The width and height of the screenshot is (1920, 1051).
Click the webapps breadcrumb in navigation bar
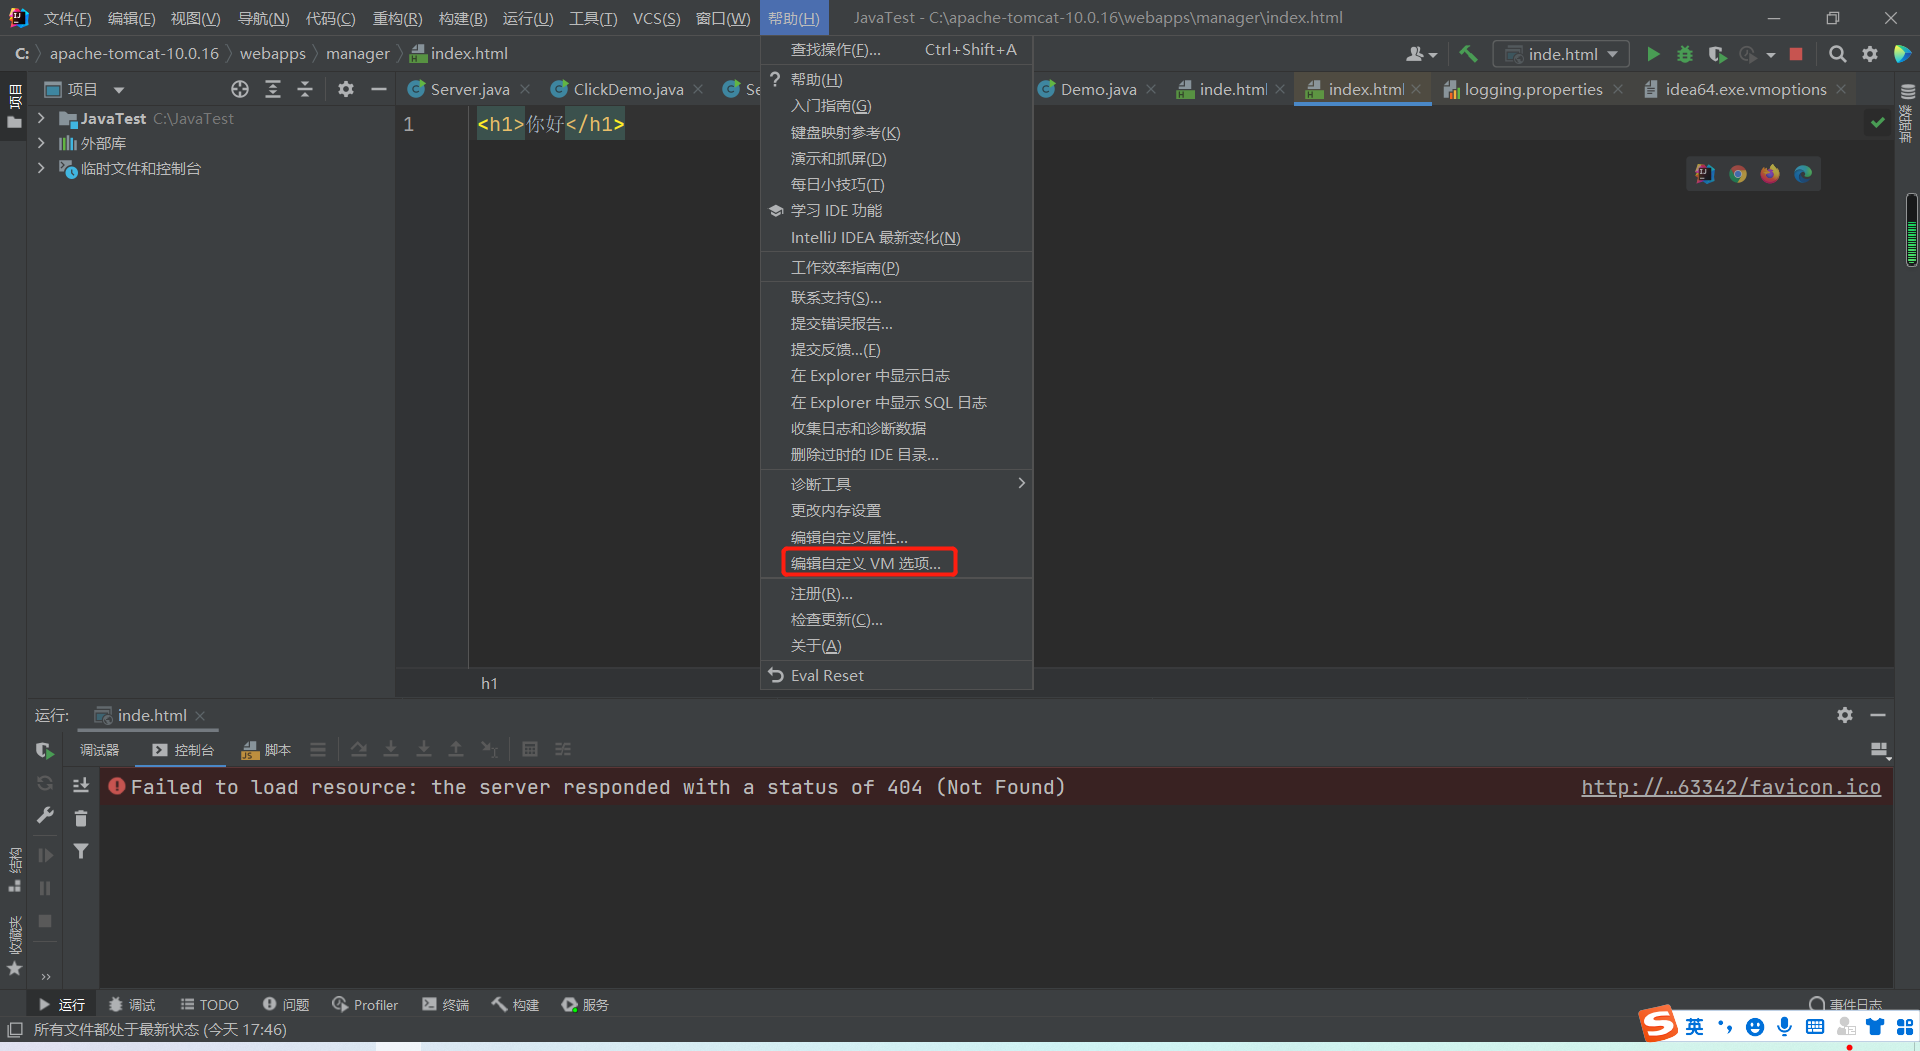click(x=272, y=53)
